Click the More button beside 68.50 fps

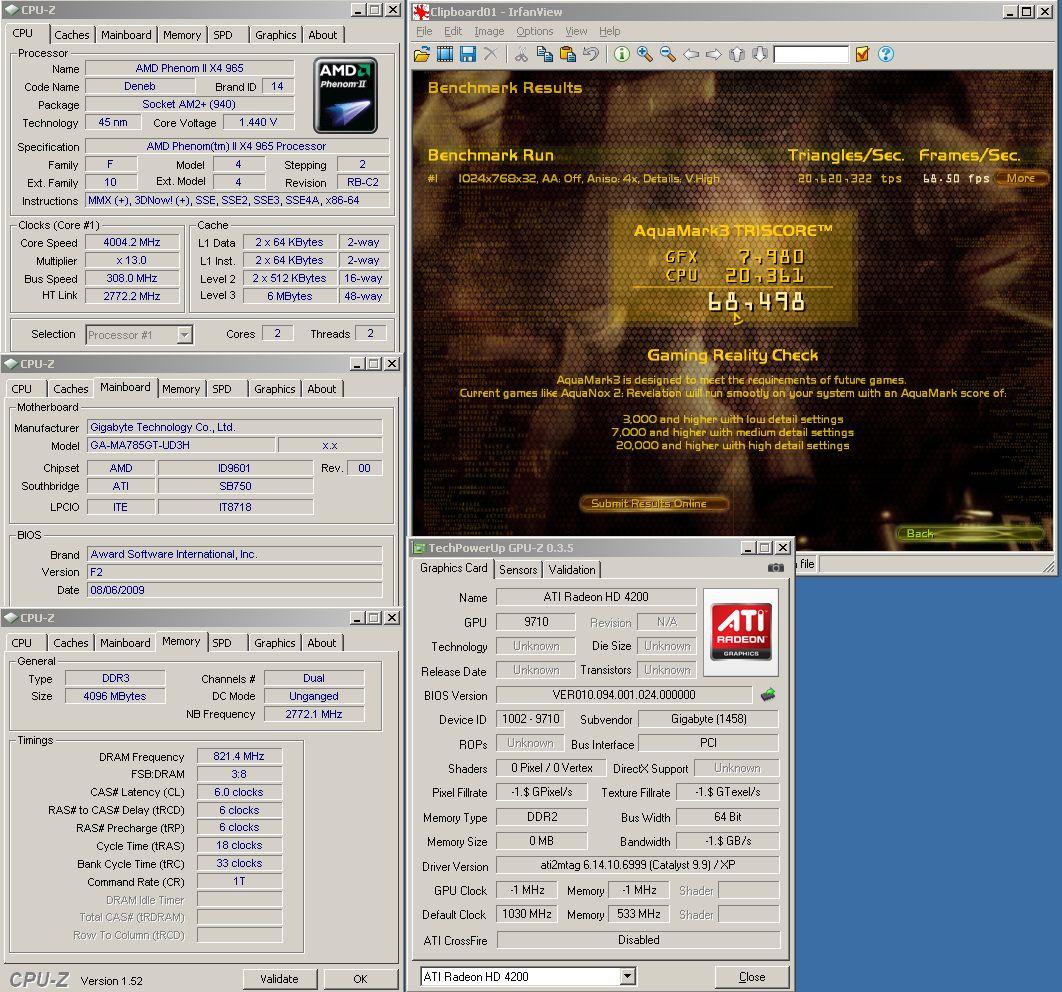[1021, 178]
